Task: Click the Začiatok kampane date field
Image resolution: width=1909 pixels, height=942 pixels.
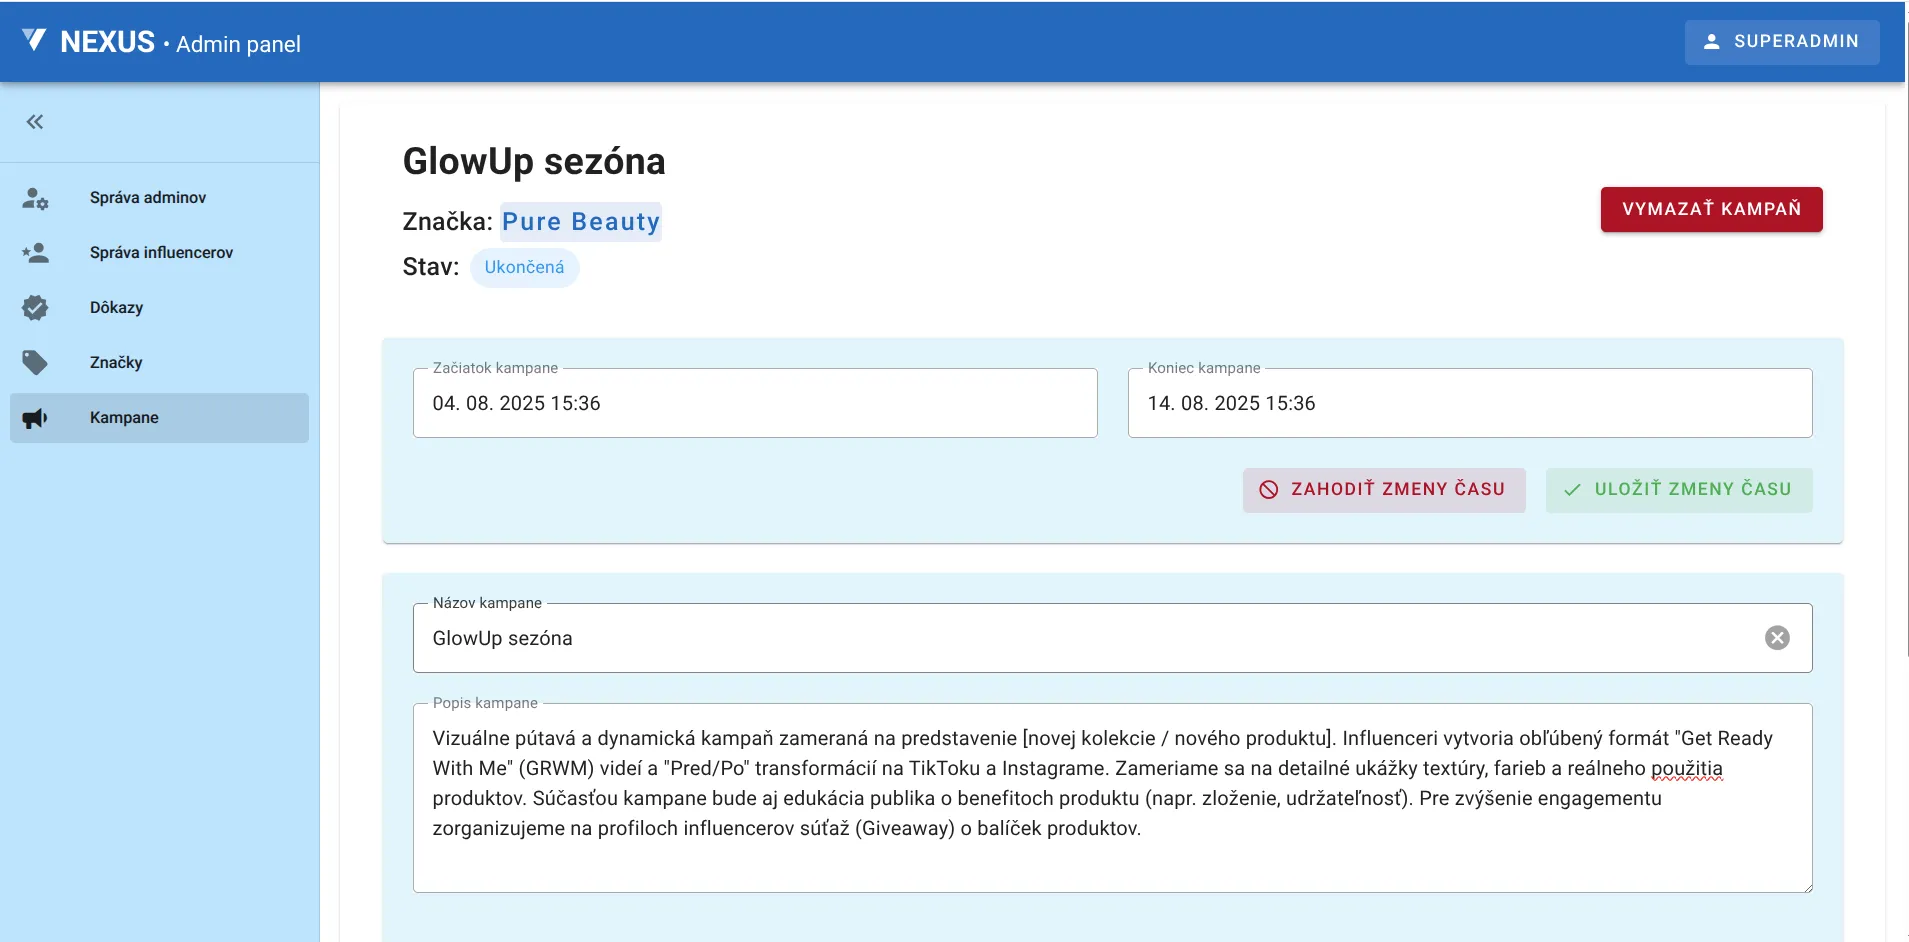Action: (x=754, y=404)
